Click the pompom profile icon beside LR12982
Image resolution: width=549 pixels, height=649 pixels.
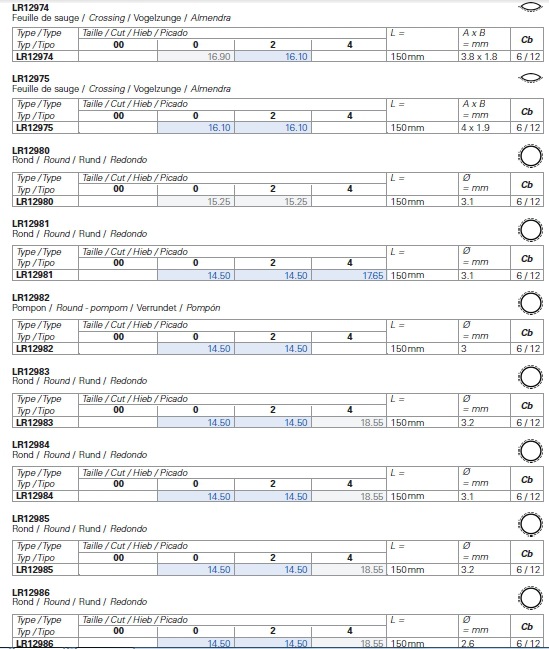(x=530, y=303)
